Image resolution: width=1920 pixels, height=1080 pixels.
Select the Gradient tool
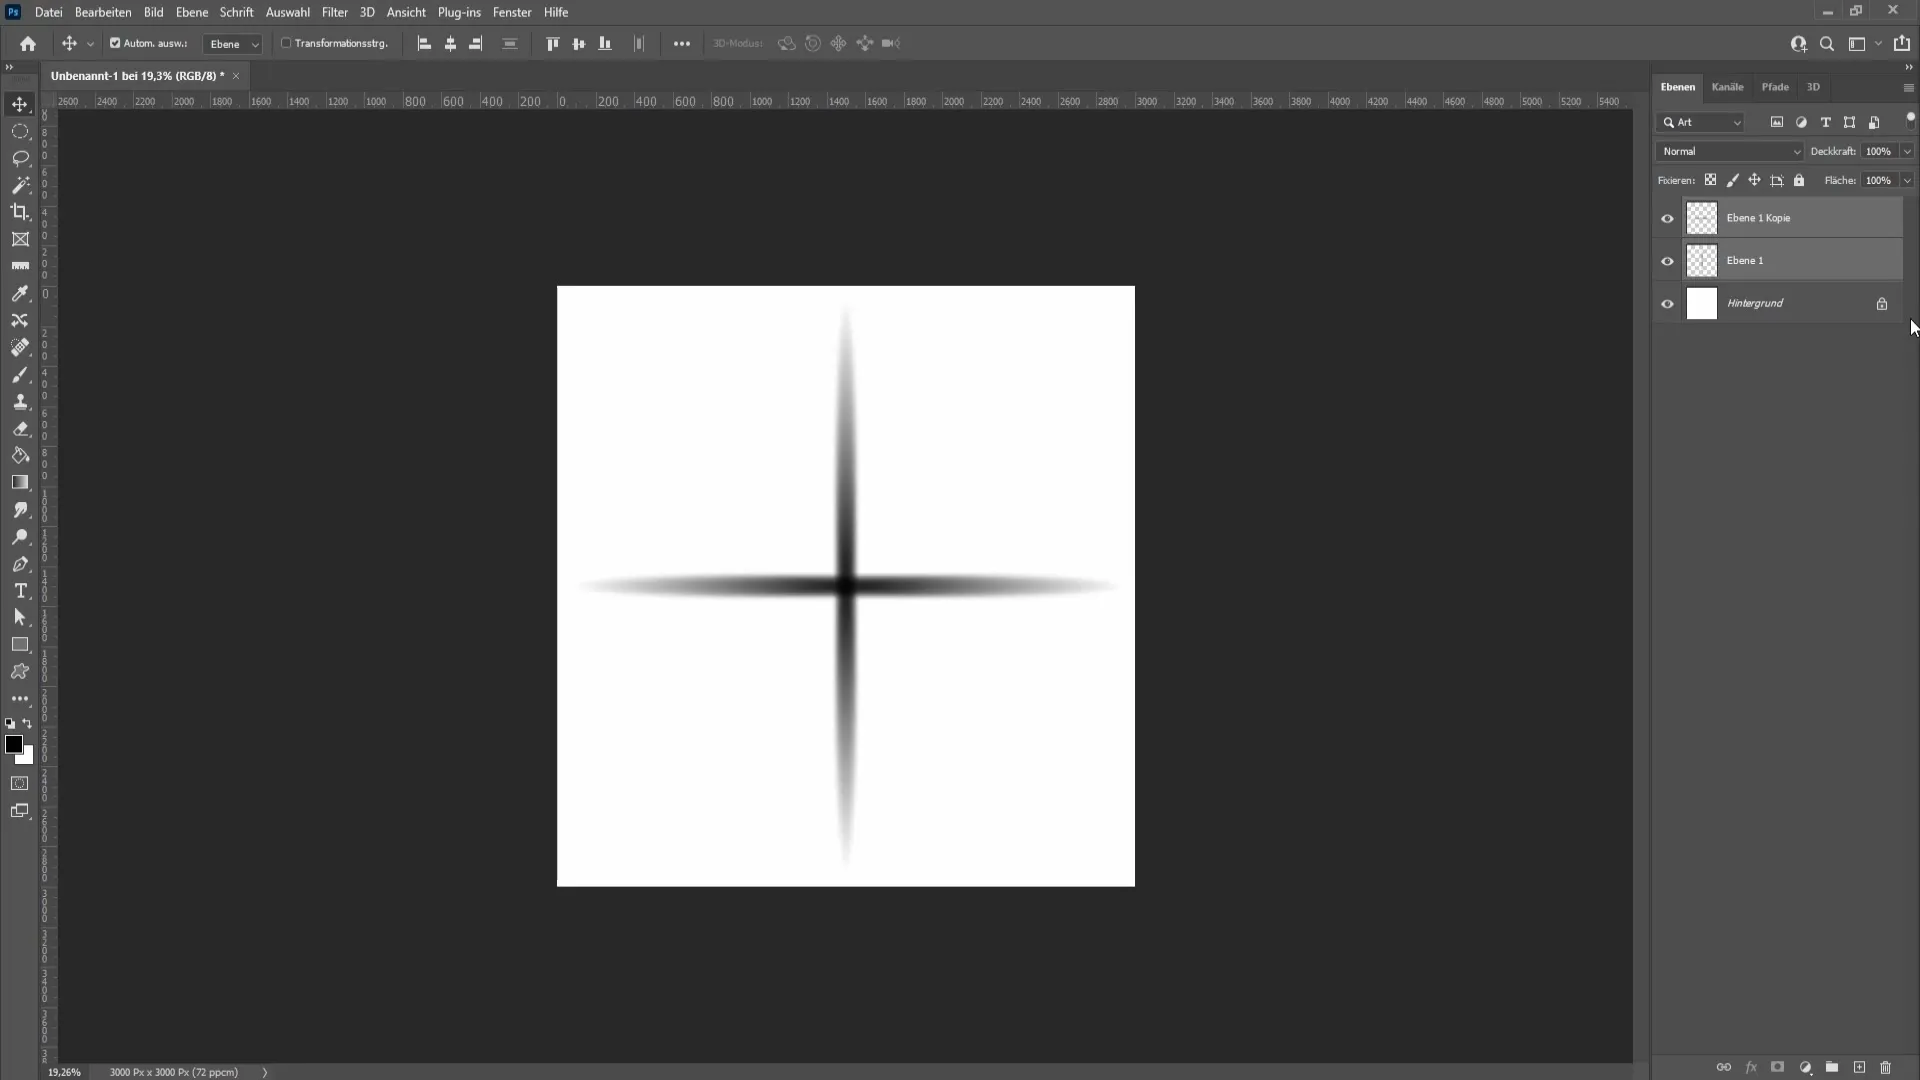[20, 481]
